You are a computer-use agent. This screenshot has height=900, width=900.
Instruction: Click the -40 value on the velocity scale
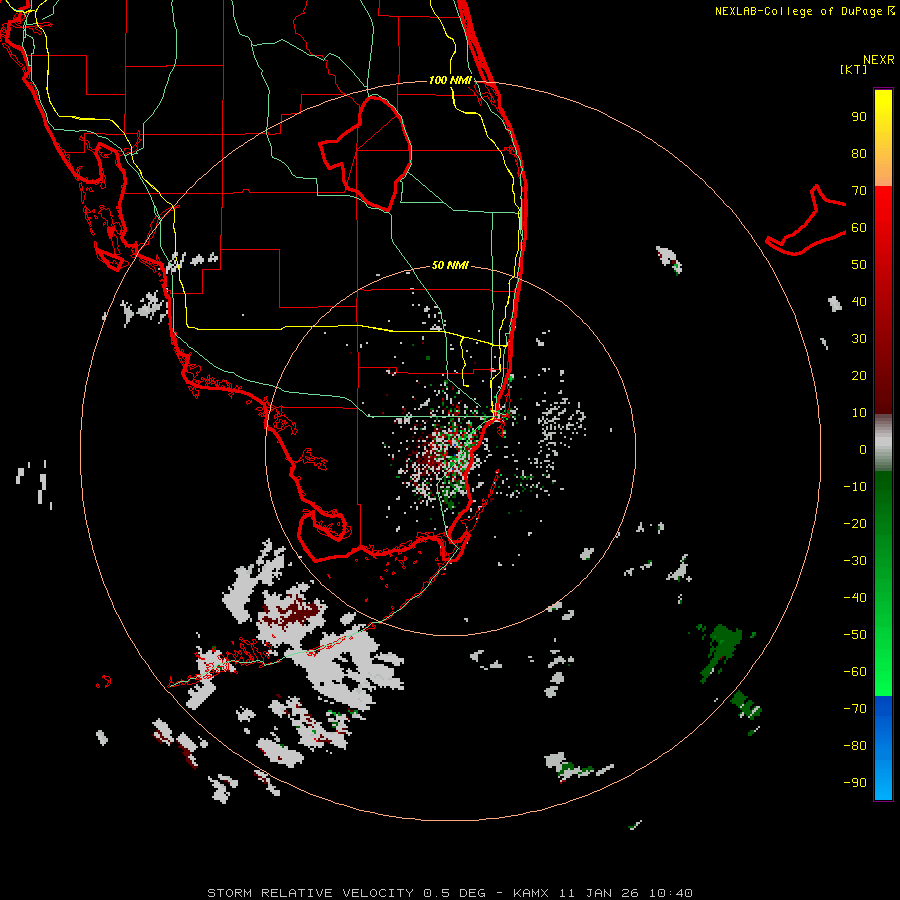tap(855, 598)
